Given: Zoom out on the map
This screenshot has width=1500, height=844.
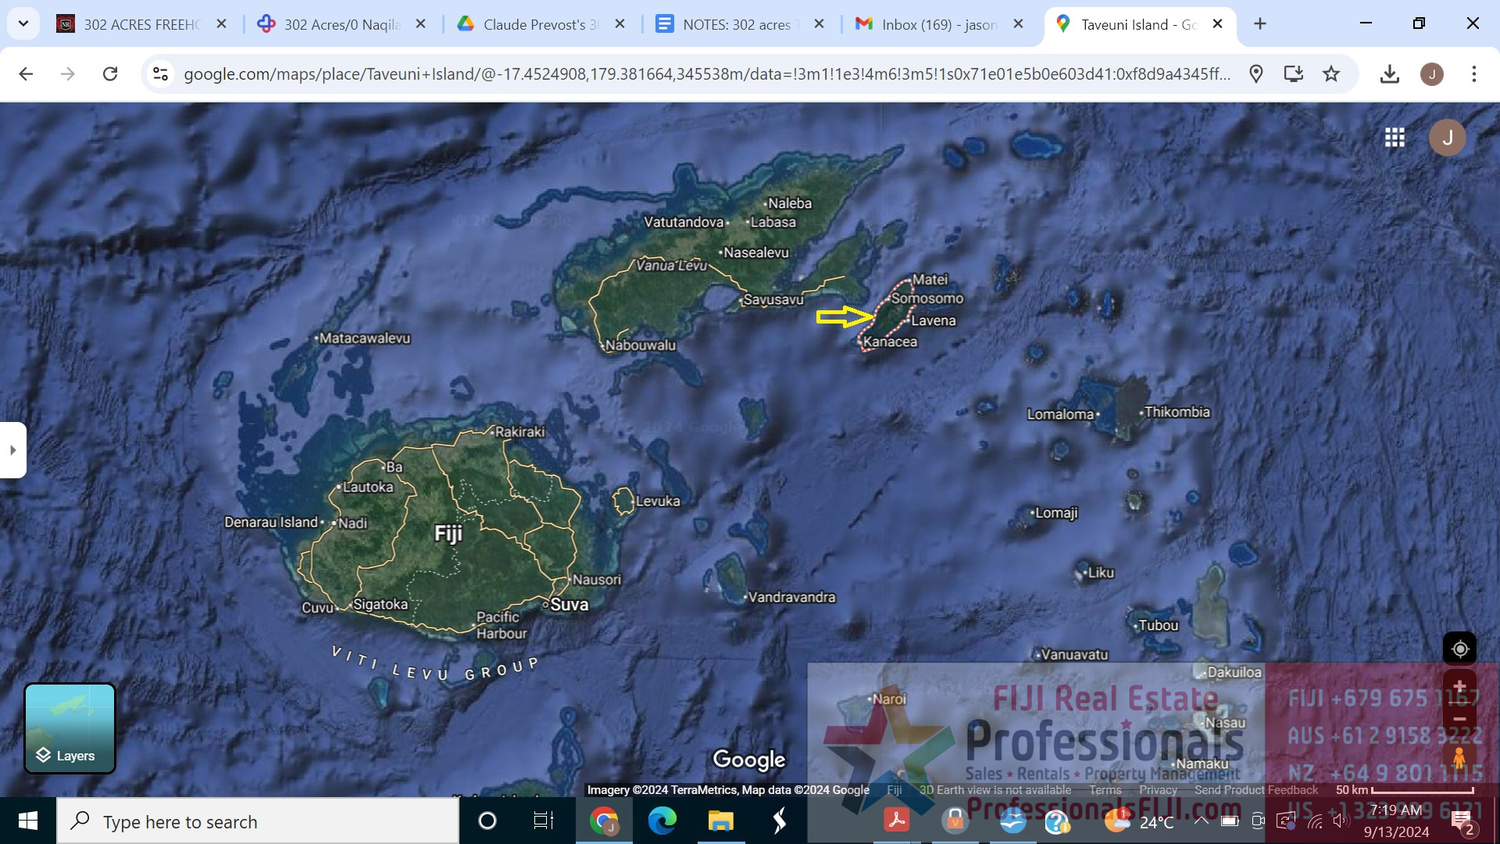Looking at the screenshot, I should [x=1459, y=719].
